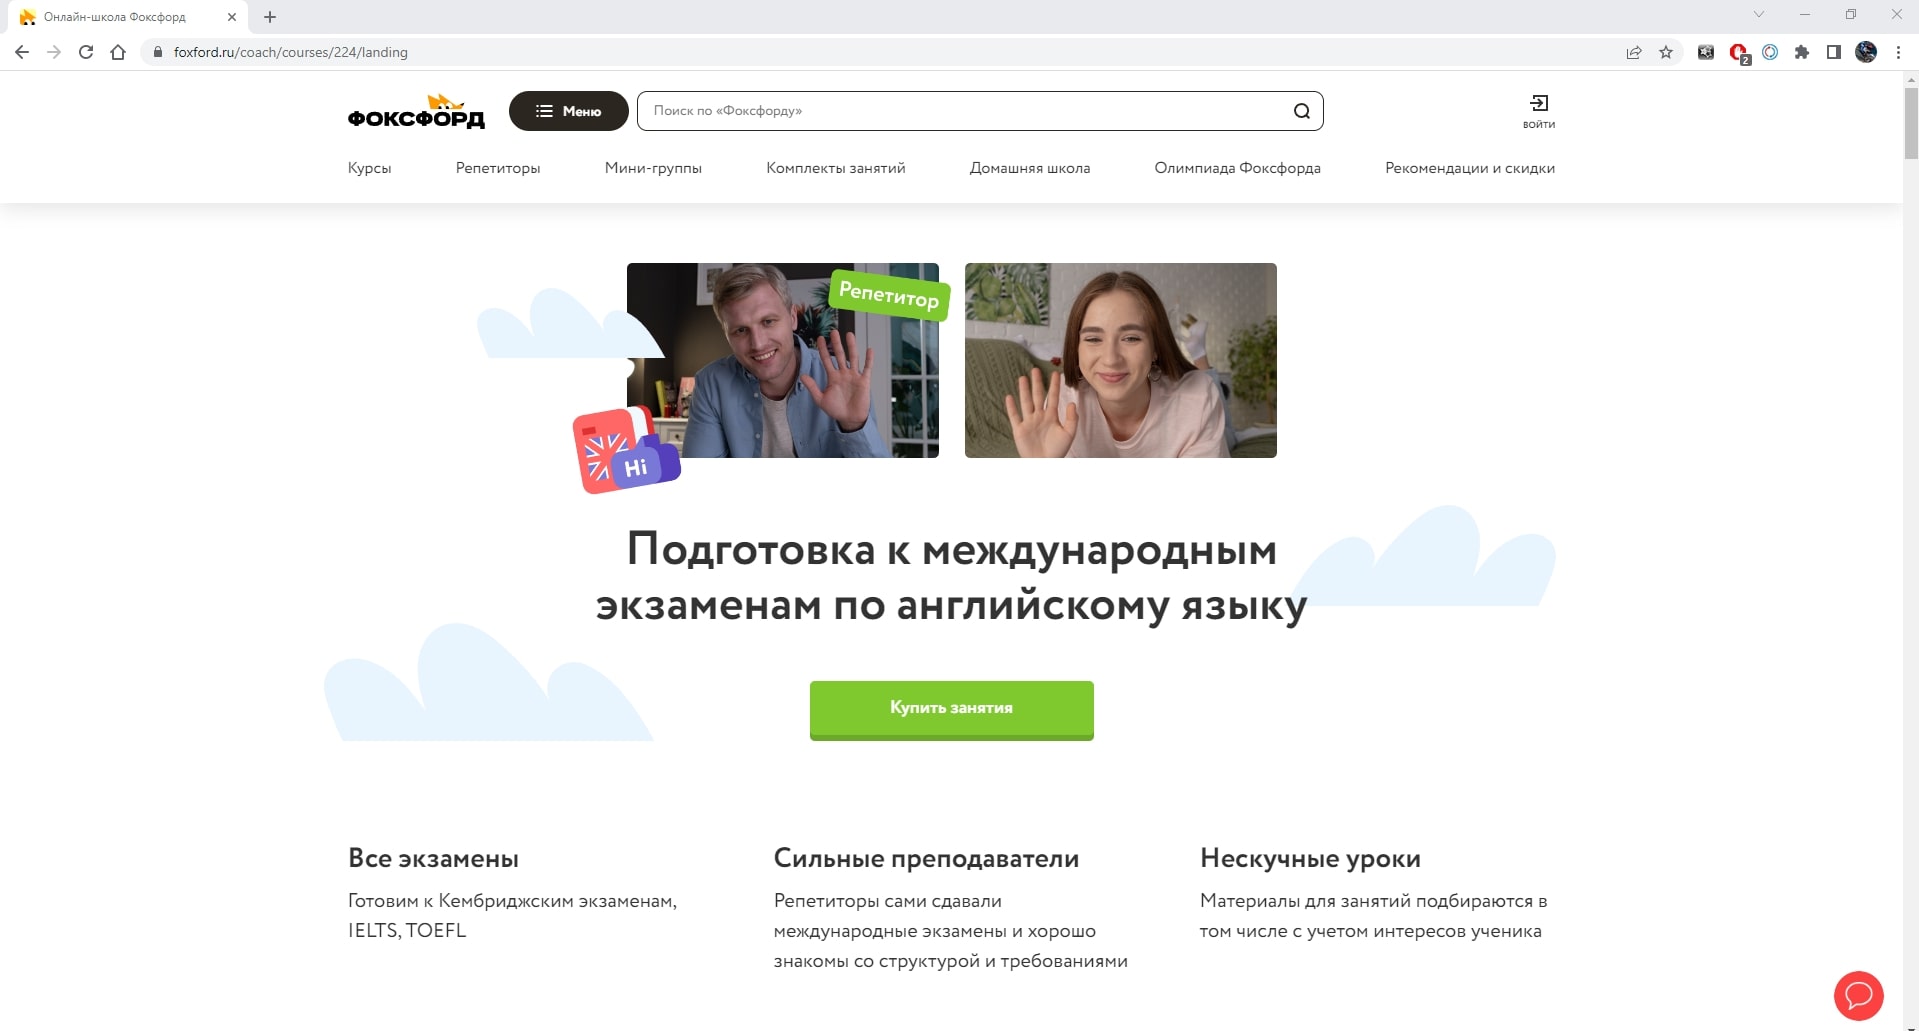Go forward in browser history

pos(54,52)
